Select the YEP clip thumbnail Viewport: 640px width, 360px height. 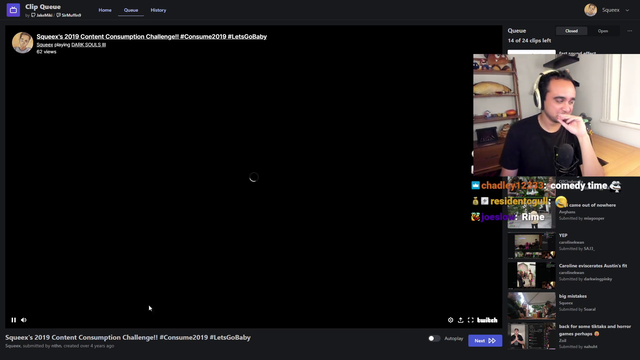(531, 246)
